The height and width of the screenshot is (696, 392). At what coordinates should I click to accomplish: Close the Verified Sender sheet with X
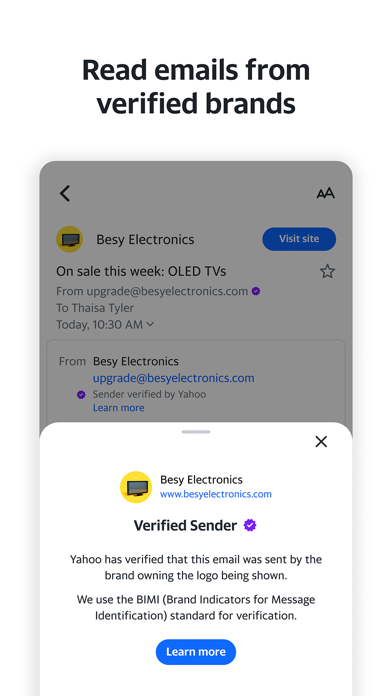[x=321, y=442]
